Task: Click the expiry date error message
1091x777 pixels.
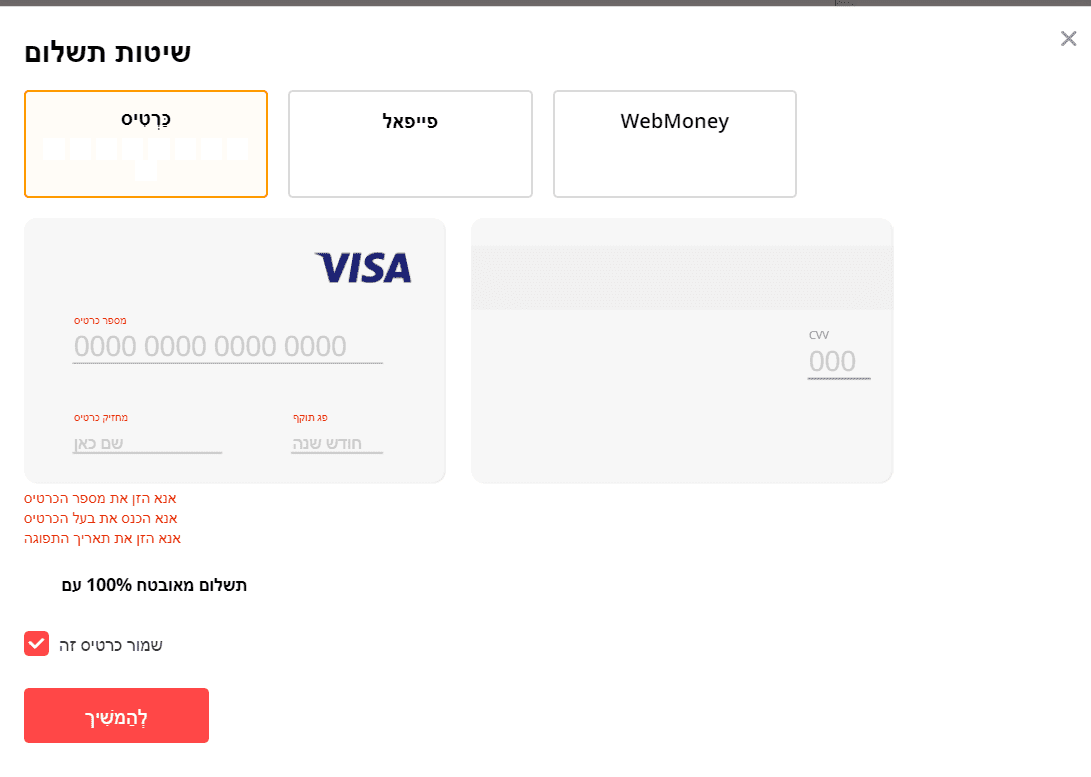Action: [x=103, y=538]
